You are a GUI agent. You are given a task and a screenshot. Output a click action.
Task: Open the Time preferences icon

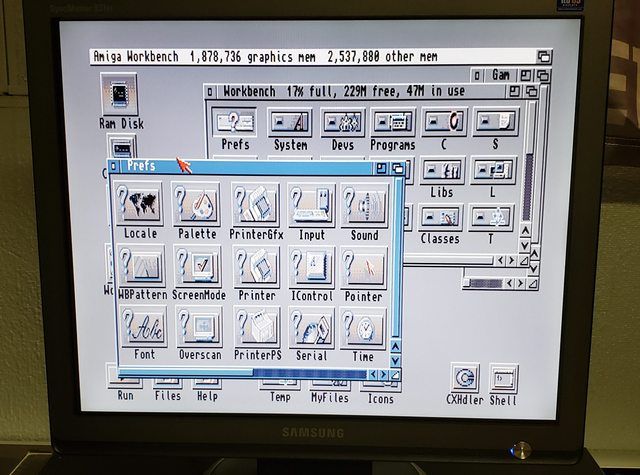[363, 329]
